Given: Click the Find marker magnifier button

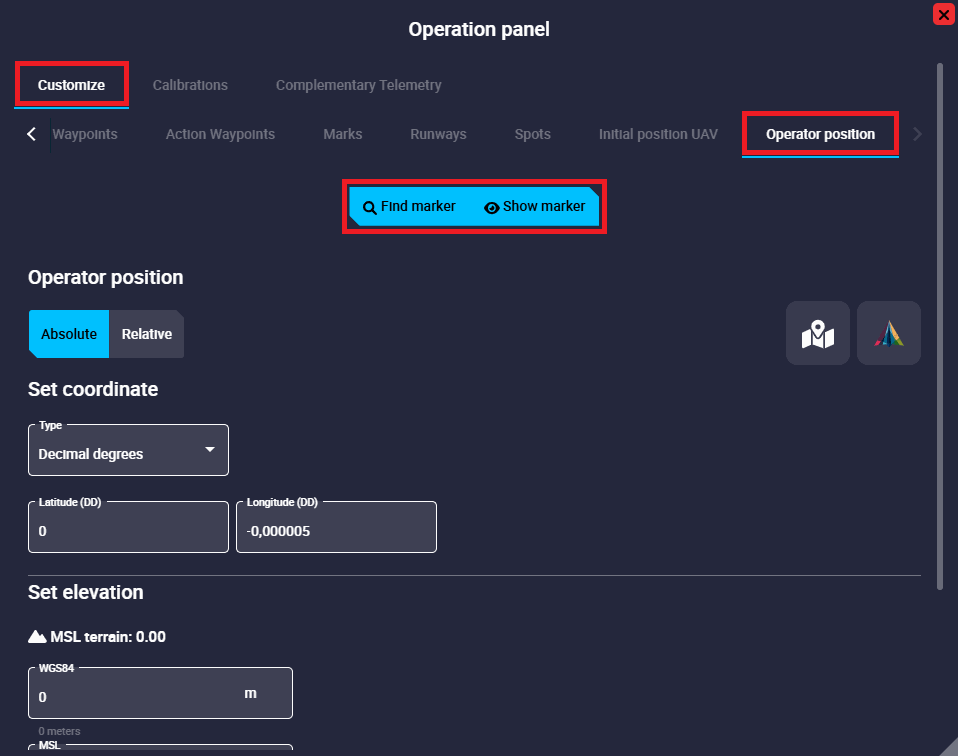Looking at the screenshot, I should (x=409, y=207).
